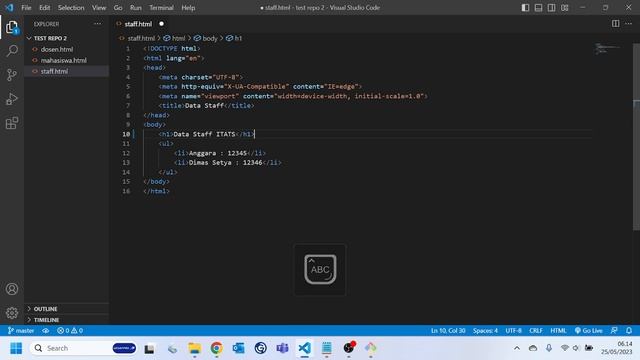This screenshot has width=640, height=360.
Task: Toggle the primary side bar layout icon
Action: coord(525,8)
